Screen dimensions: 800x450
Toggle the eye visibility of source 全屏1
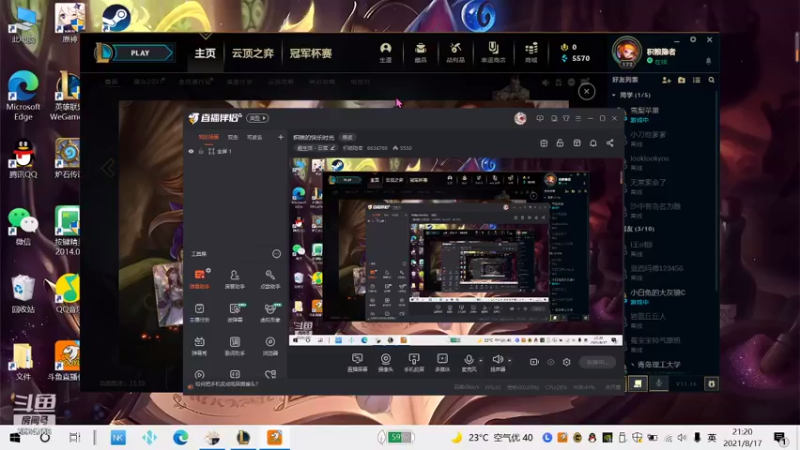click(191, 152)
